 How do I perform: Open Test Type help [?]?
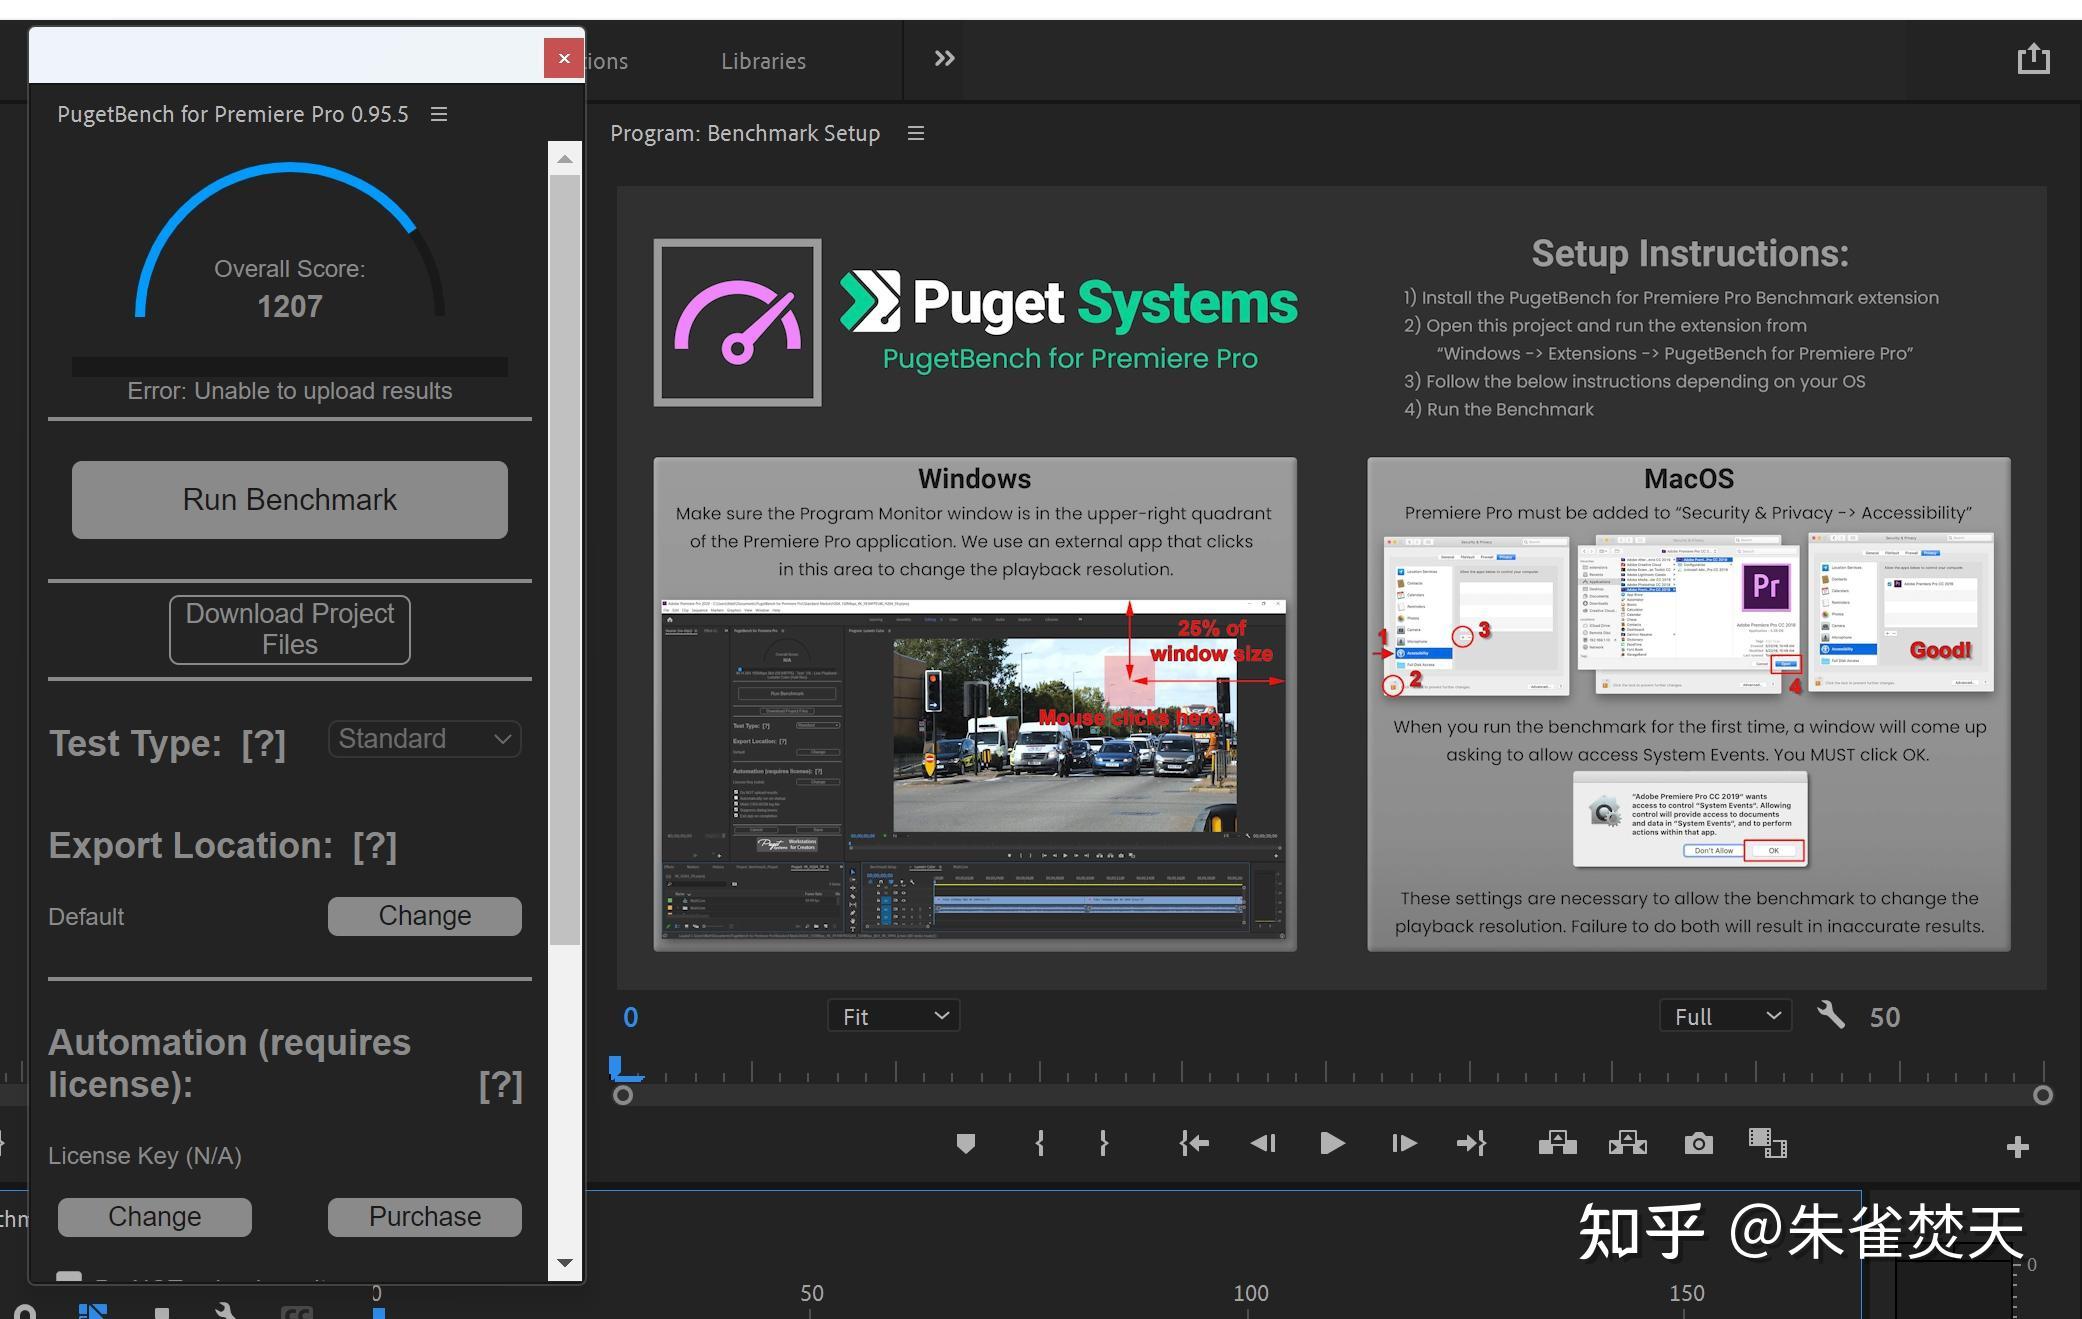coord(263,744)
